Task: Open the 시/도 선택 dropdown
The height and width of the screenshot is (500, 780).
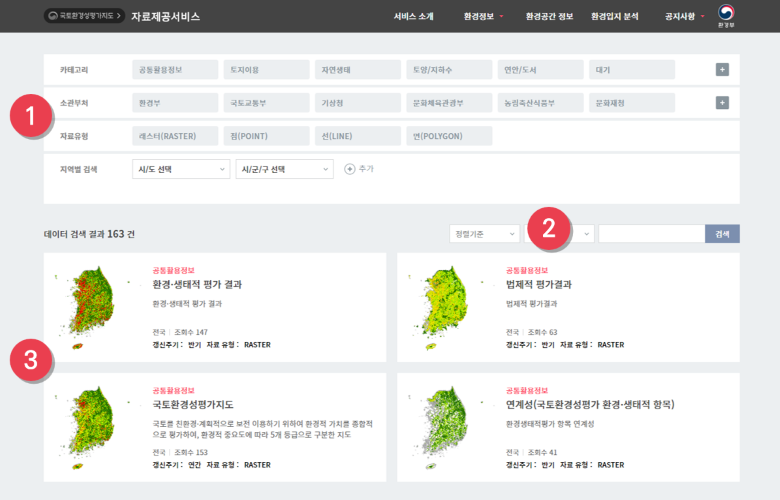Action: click(x=181, y=169)
